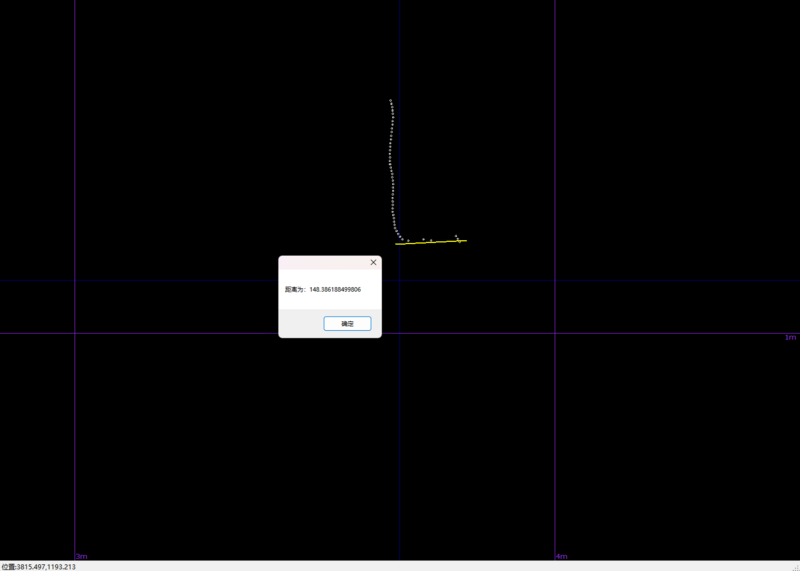Screen dimensions: 800x571
Task: Select the yellow measurement line
Action: click(x=431, y=242)
